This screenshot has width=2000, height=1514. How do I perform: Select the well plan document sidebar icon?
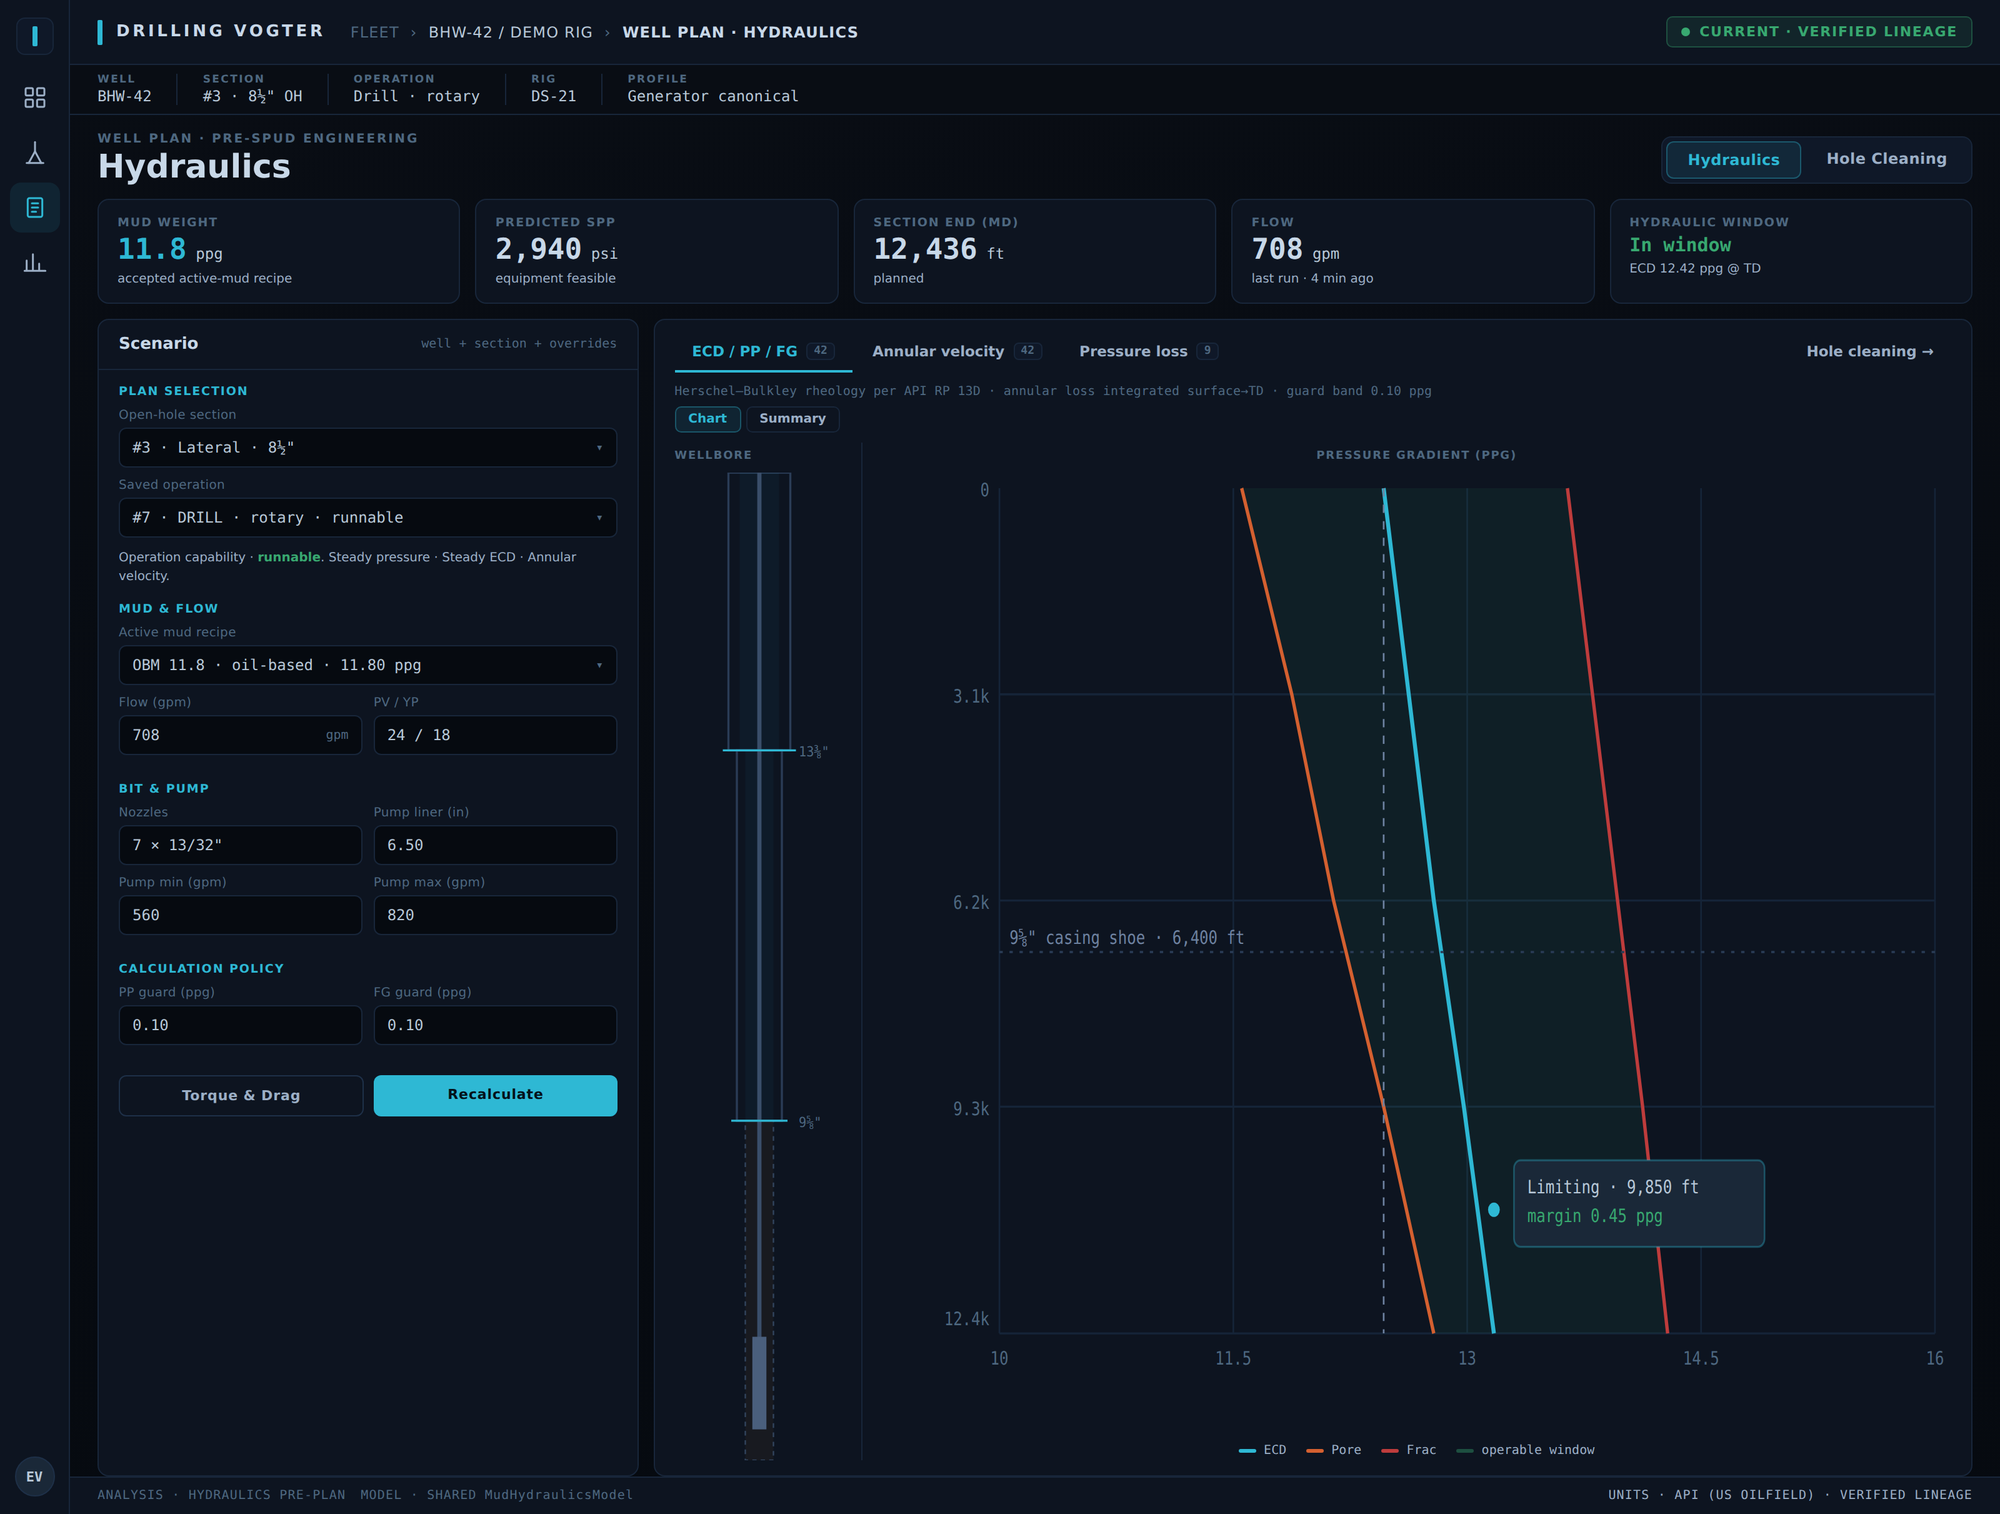click(x=35, y=208)
